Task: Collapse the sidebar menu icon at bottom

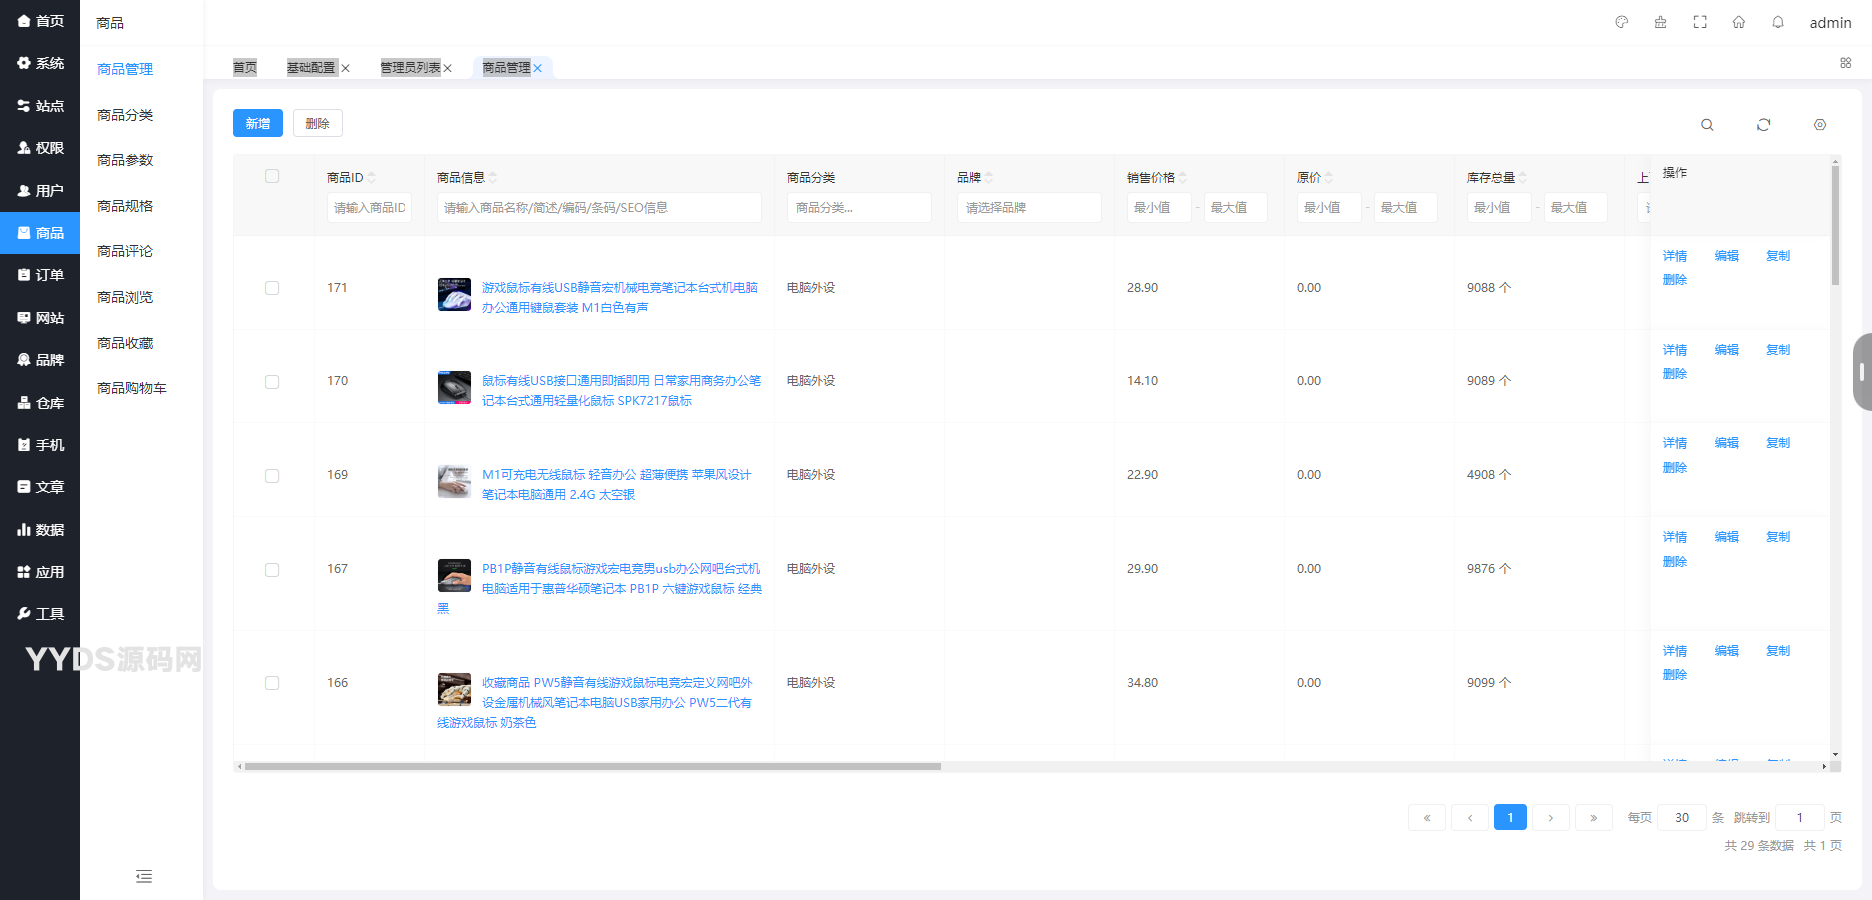Action: click(x=144, y=877)
